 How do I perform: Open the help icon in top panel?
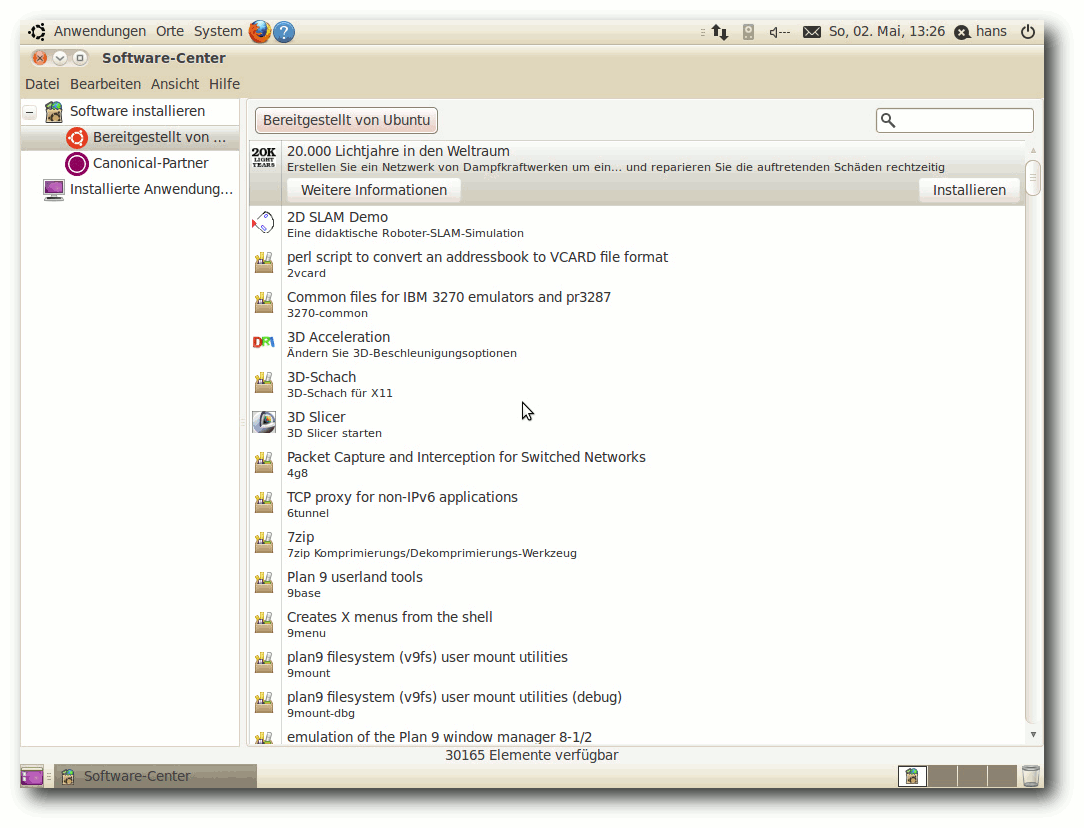coord(284,32)
